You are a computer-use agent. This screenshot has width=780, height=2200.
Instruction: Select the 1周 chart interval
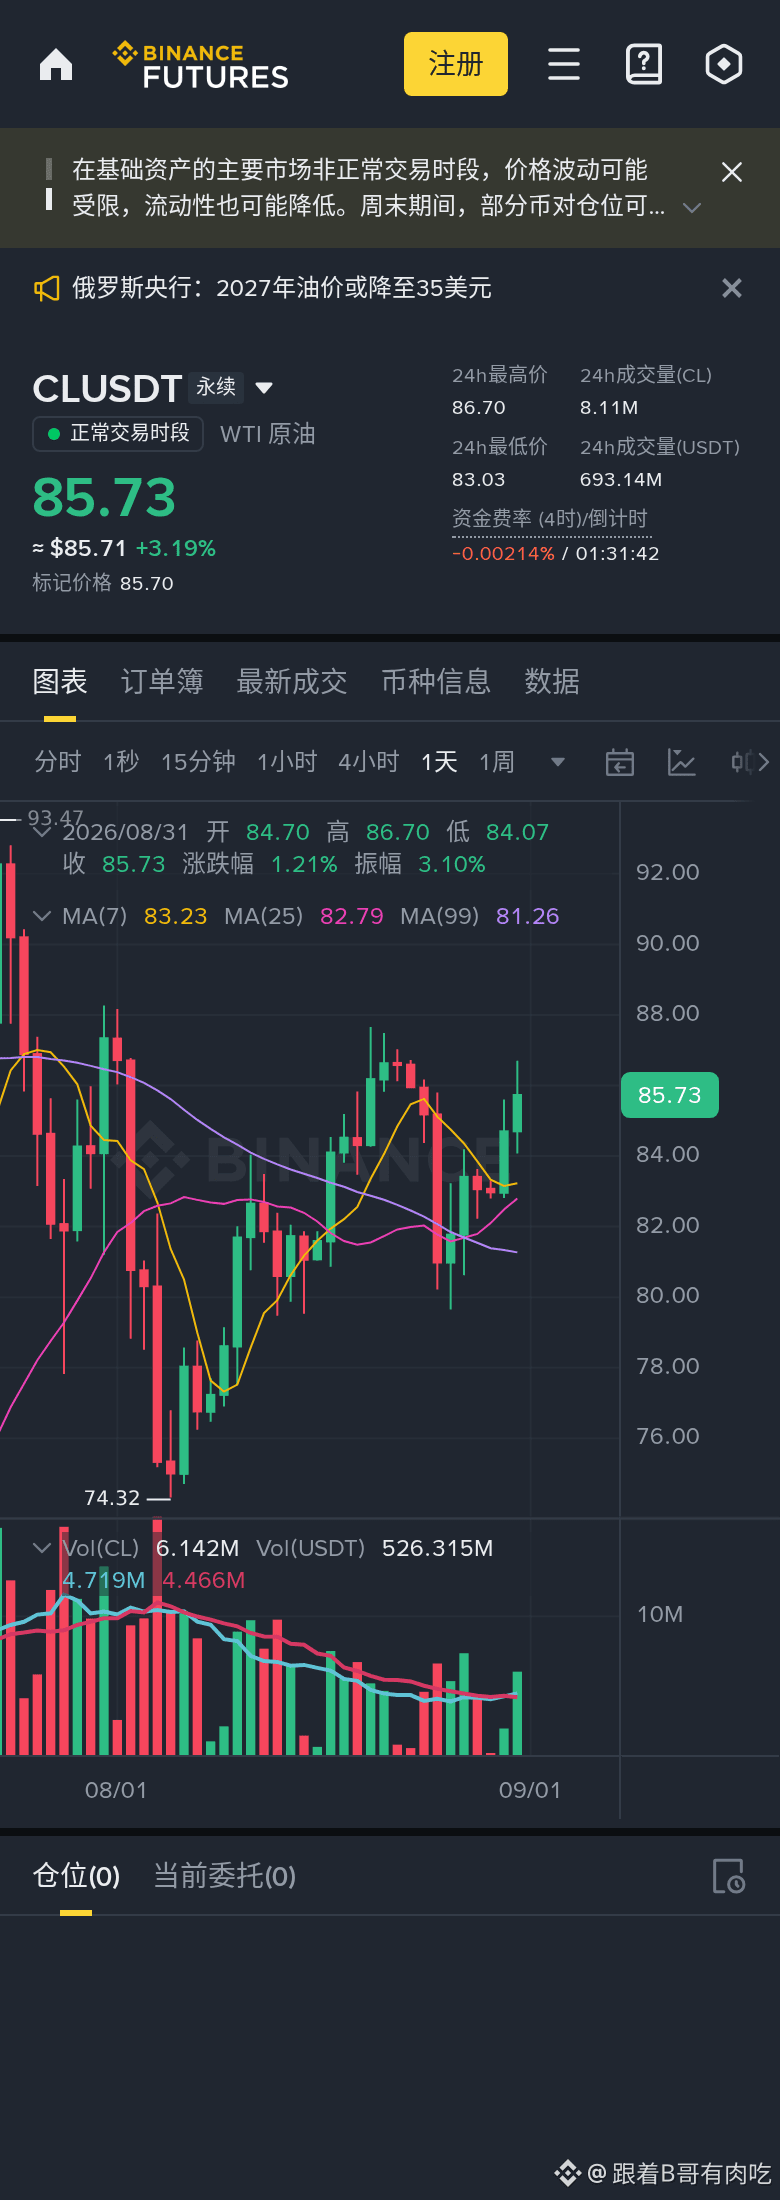point(497,762)
